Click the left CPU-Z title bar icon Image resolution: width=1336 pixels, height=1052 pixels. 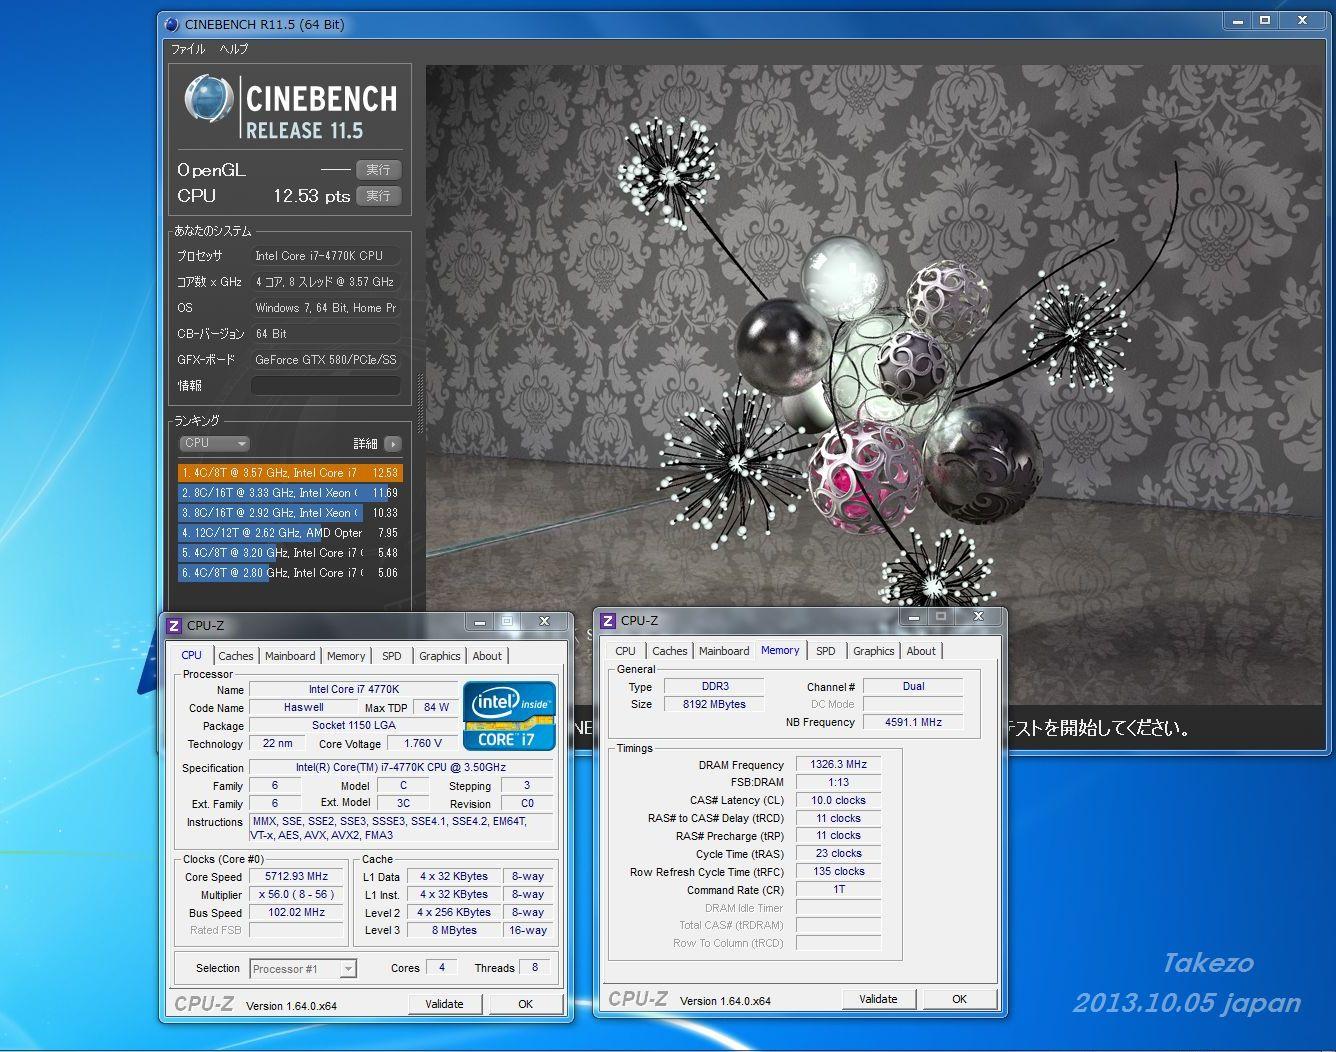174,626
